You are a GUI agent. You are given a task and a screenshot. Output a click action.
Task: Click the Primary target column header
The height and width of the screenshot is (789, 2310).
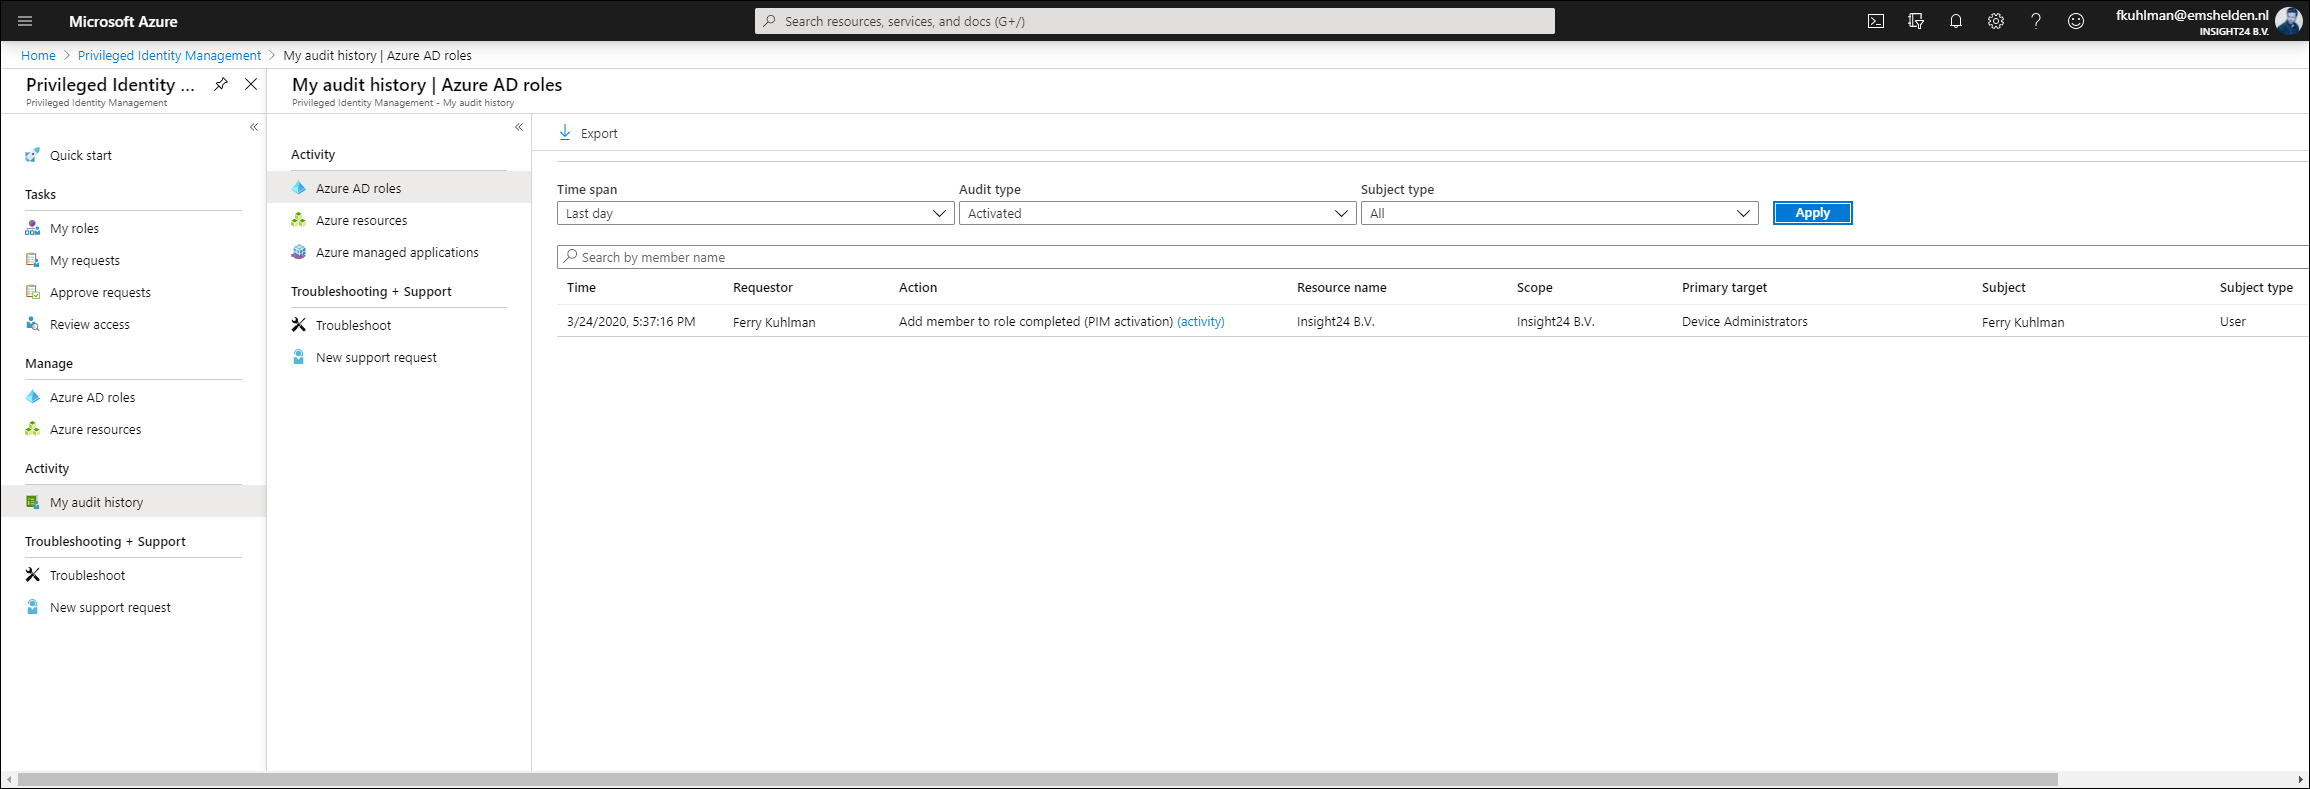pyautogui.click(x=1724, y=287)
